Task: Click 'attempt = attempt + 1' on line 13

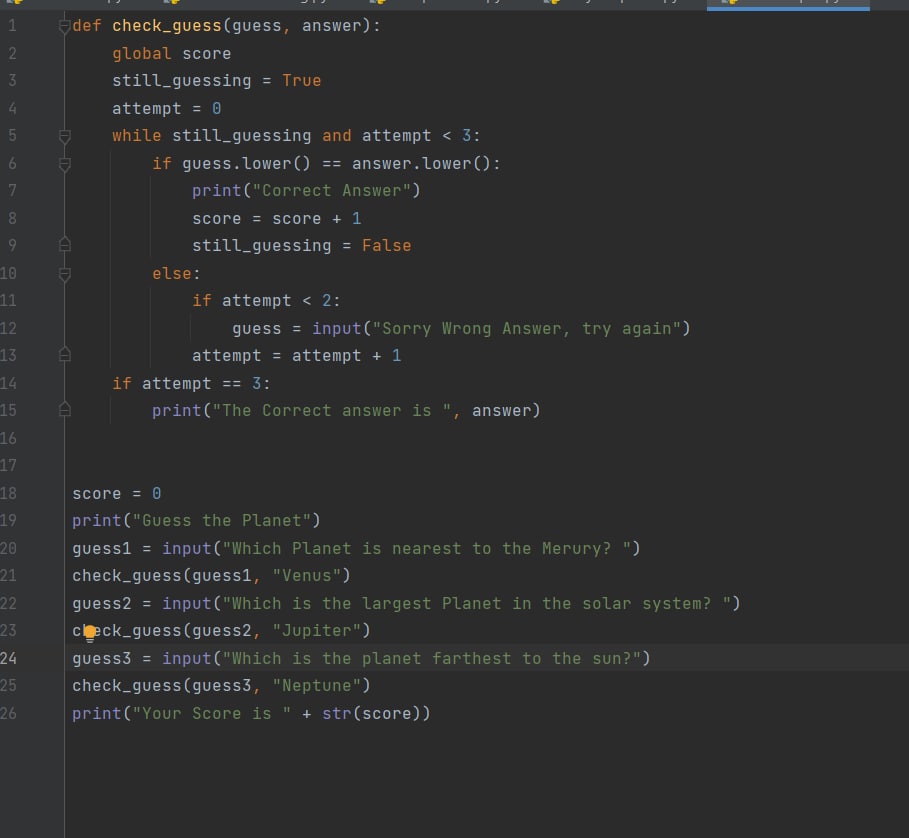Action: [x=296, y=356]
